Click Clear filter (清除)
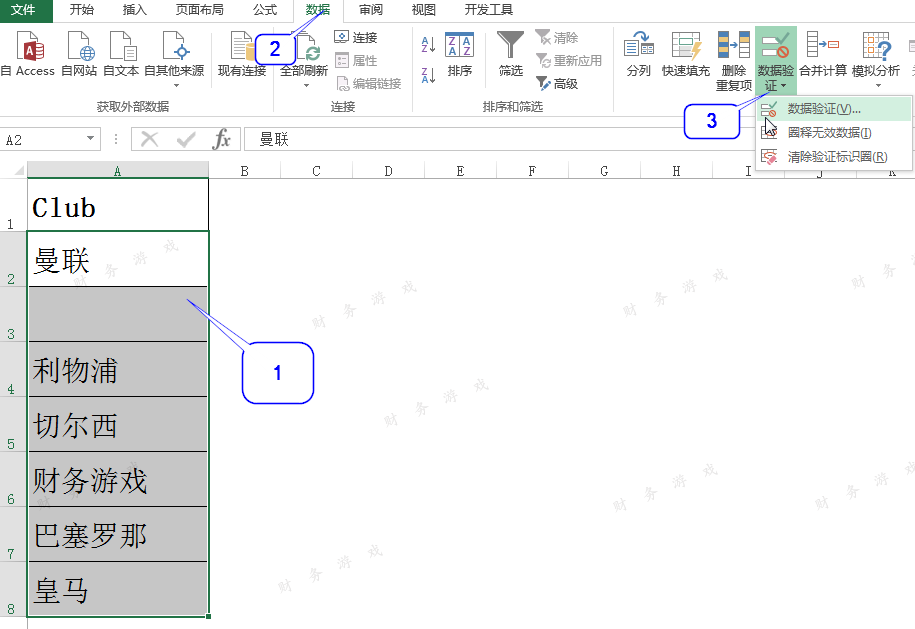 (x=557, y=37)
